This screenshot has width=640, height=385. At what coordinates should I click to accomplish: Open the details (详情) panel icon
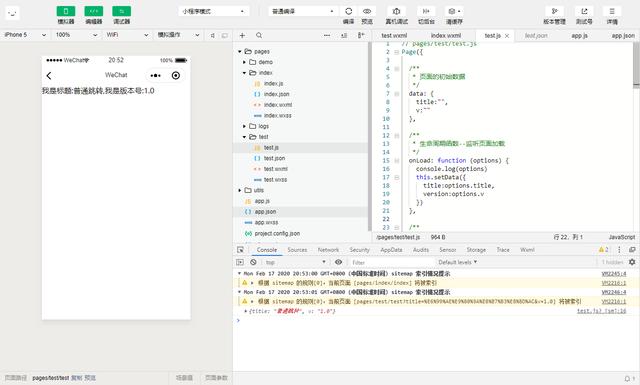pyautogui.click(x=612, y=11)
